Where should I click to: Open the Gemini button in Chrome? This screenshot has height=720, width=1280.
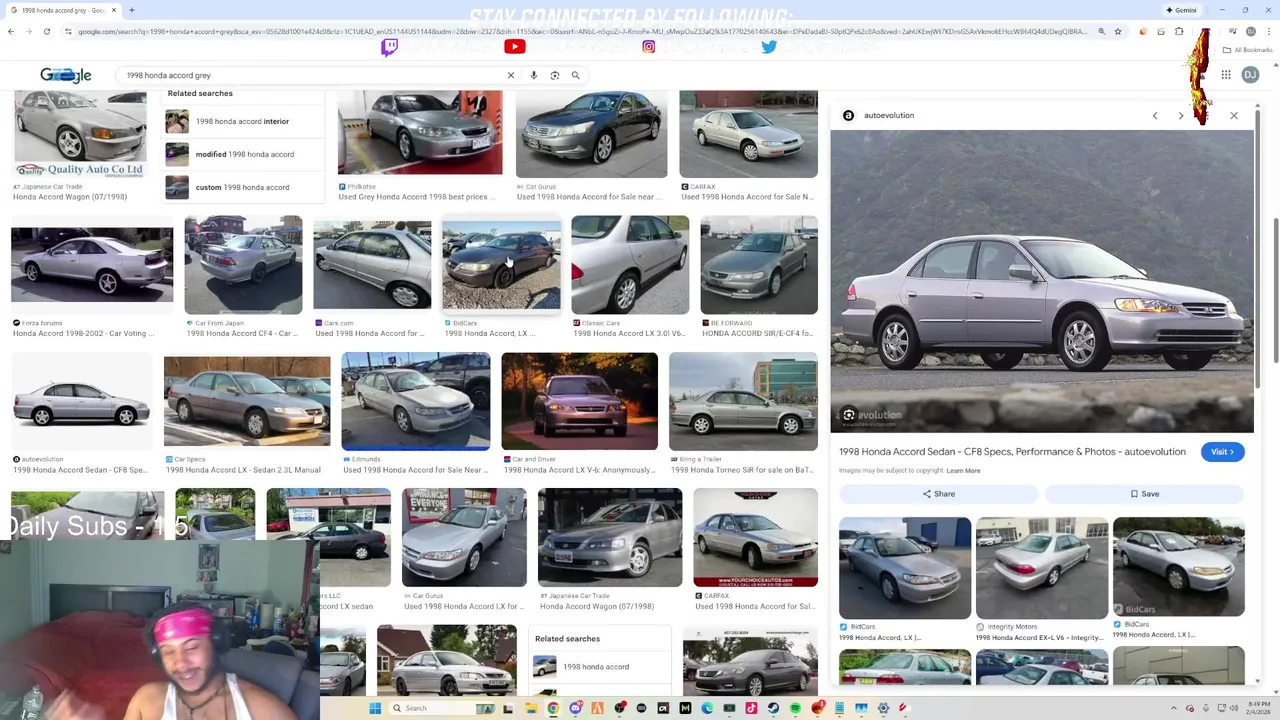coord(1181,10)
